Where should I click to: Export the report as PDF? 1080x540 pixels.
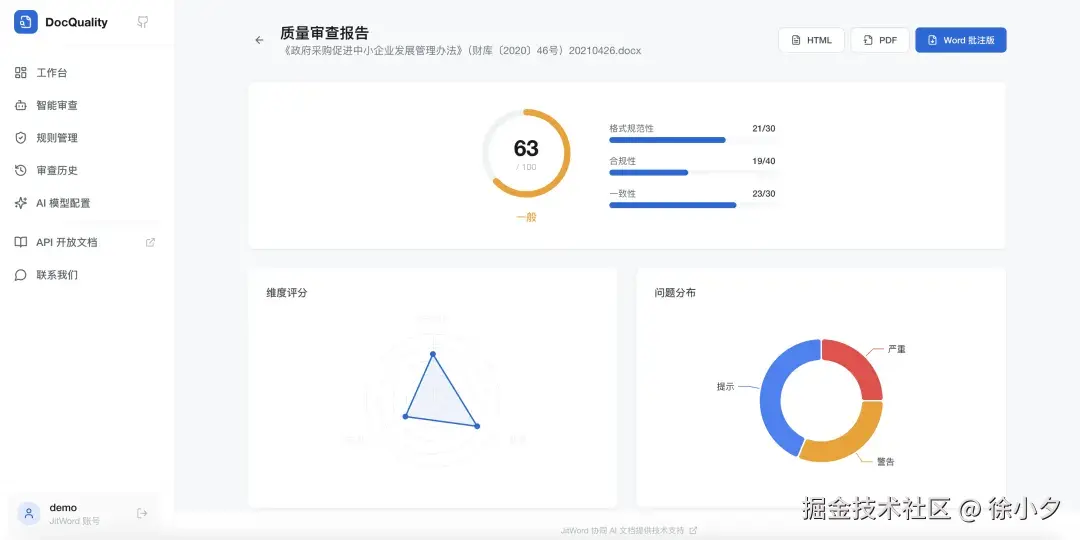click(x=880, y=40)
